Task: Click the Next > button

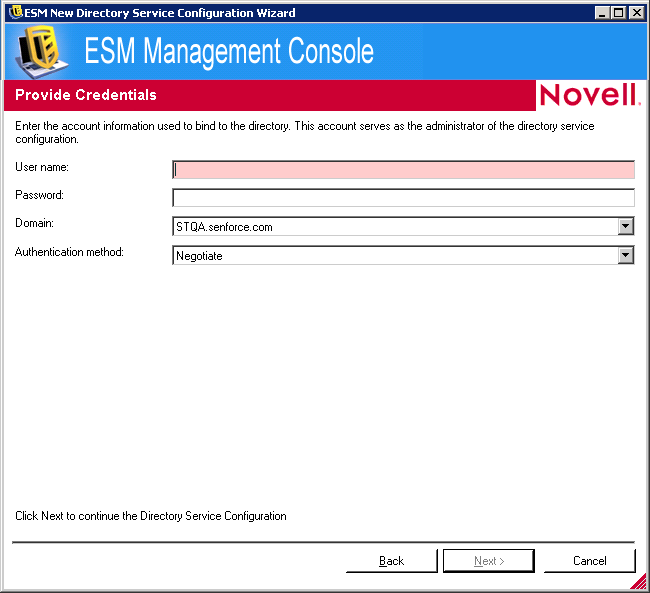Action: pyautogui.click(x=489, y=561)
